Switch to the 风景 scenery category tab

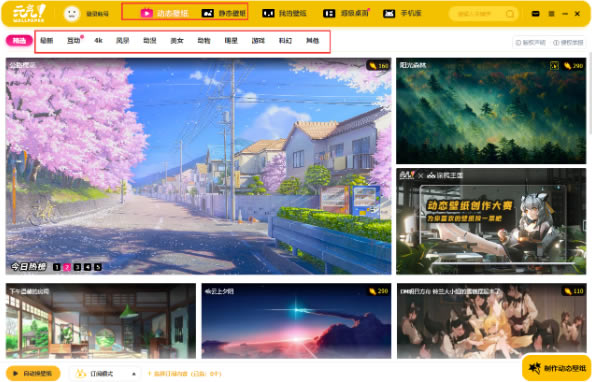click(x=123, y=40)
